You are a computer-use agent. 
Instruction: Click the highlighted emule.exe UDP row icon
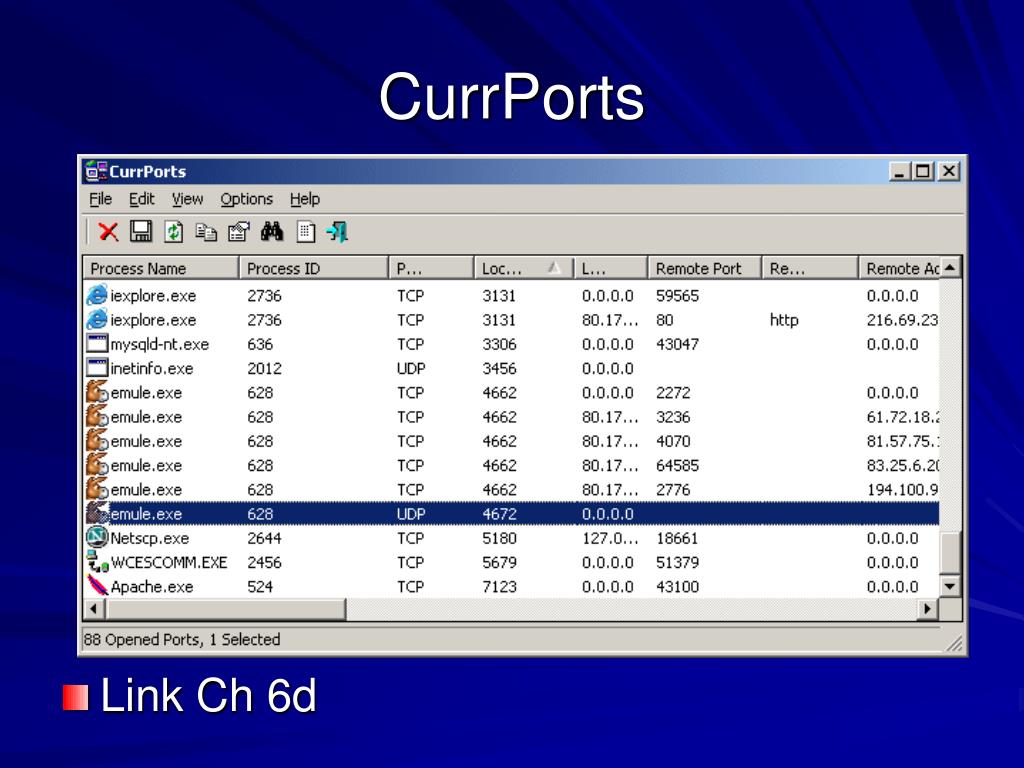pos(97,513)
